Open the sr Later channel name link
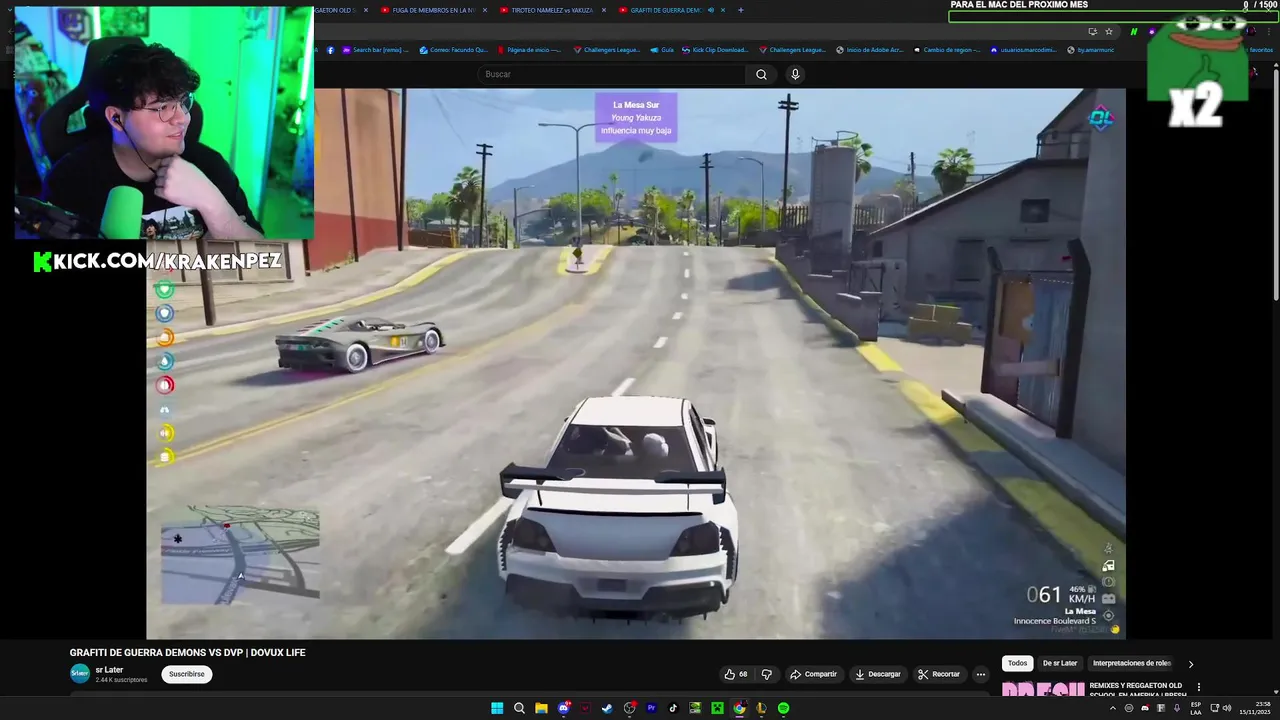The width and height of the screenshot is (1280, 720). [x=109, y=670]
